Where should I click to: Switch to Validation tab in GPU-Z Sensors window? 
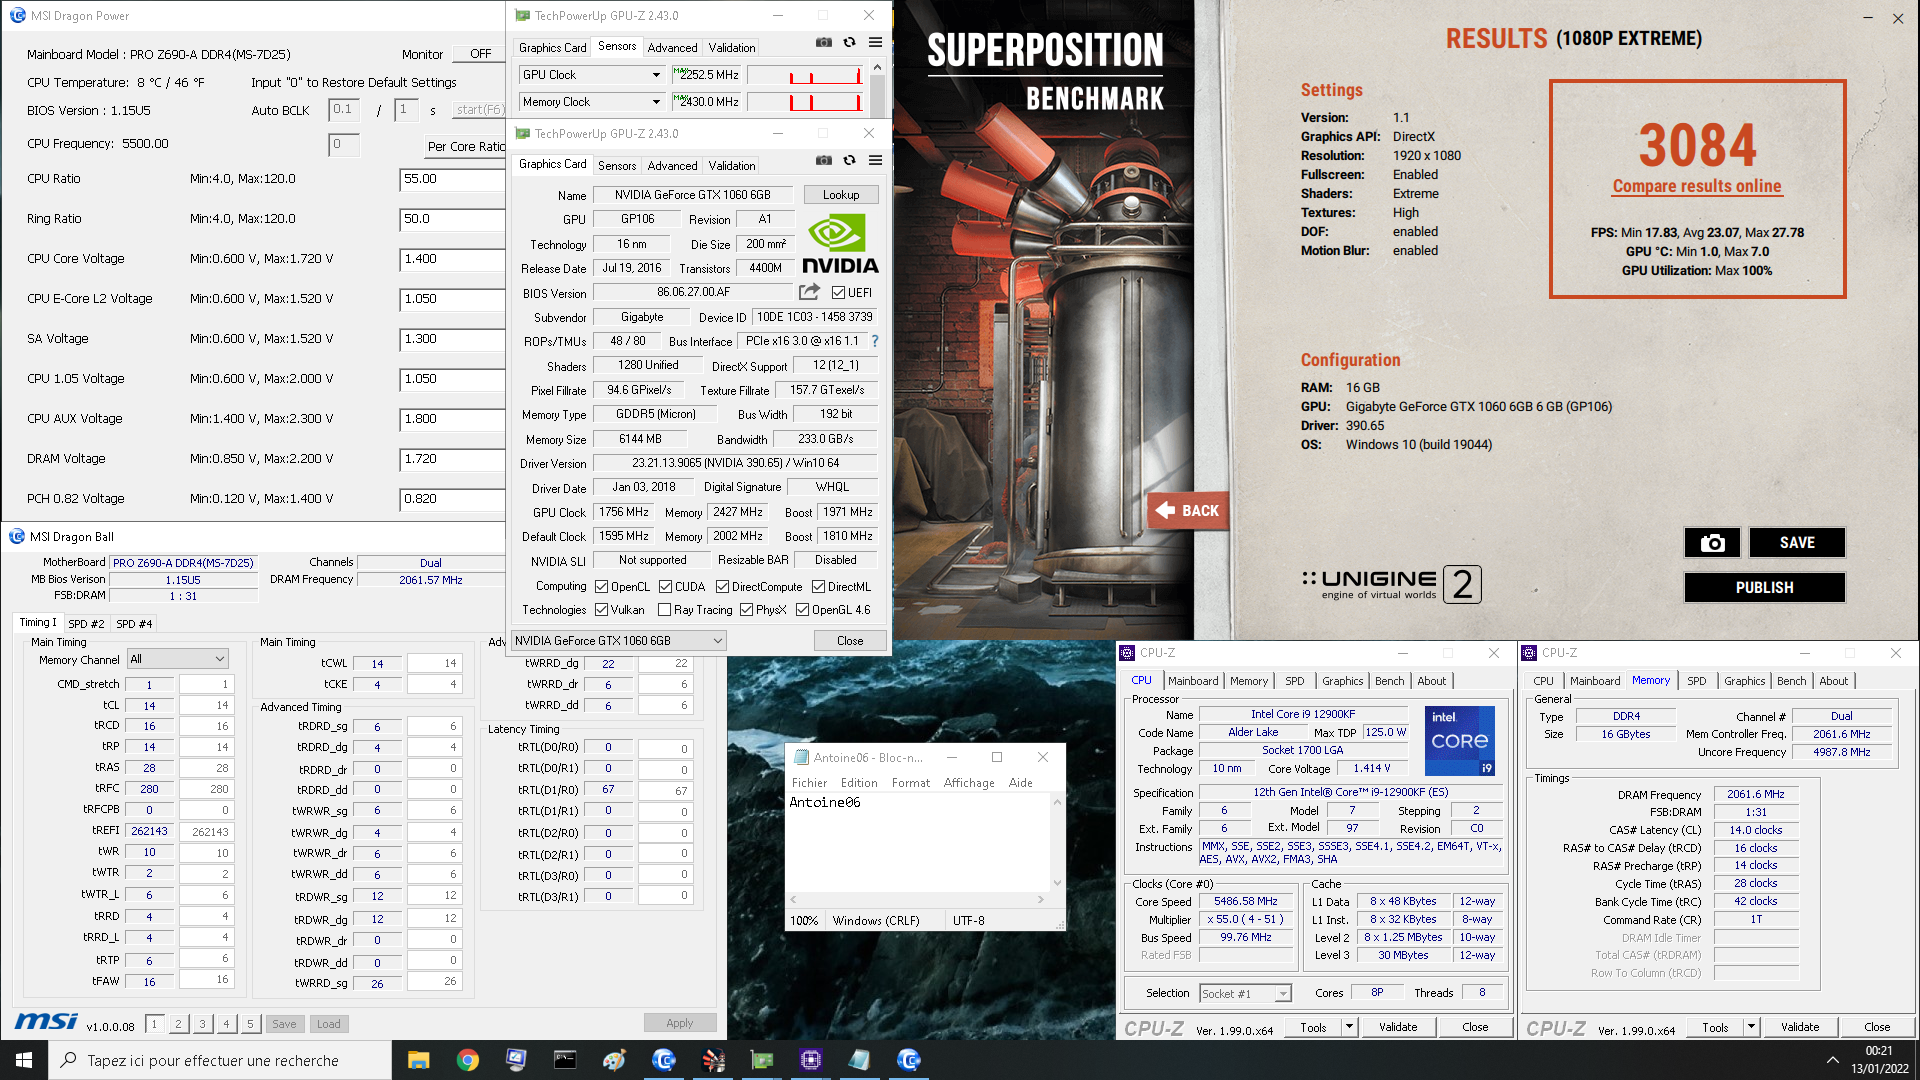(x=732, y=48)
